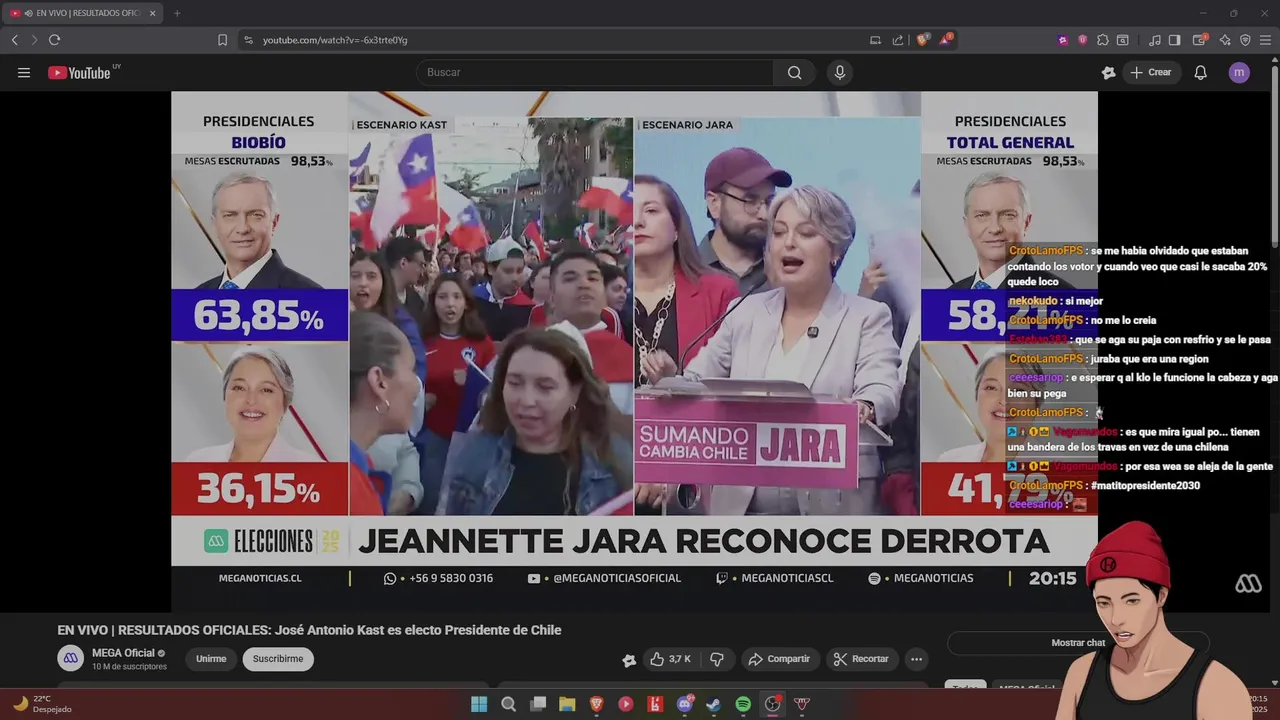
Task: Open Brave Shields lion icon
Action: (922, 40)
